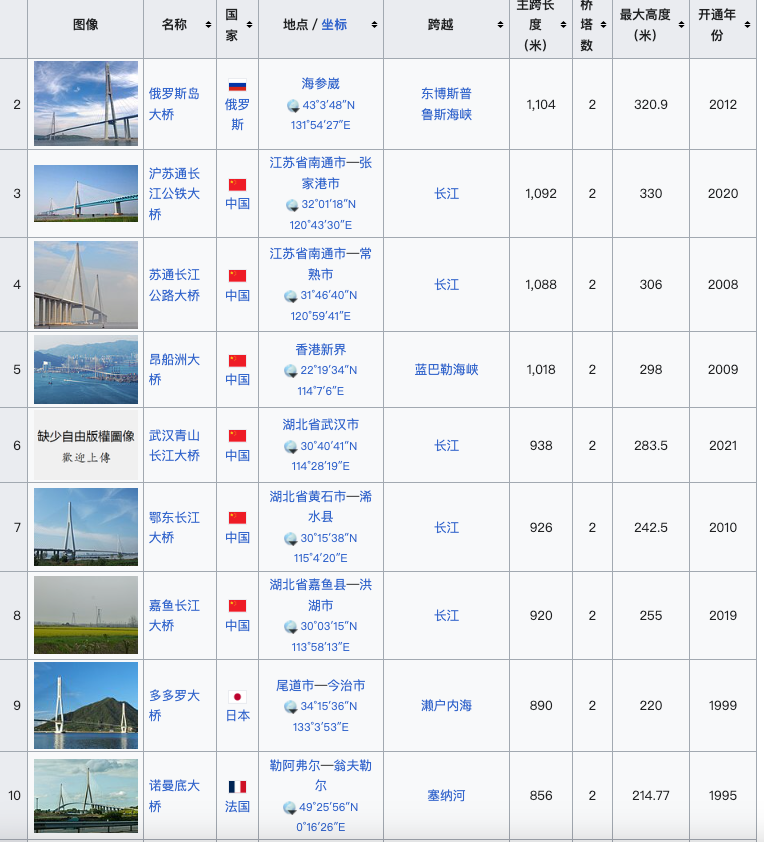The height and width of the screenshot is (842, 764).
Task: Open 昂船洲大桥 photo thumbnail
Action: 86,369
